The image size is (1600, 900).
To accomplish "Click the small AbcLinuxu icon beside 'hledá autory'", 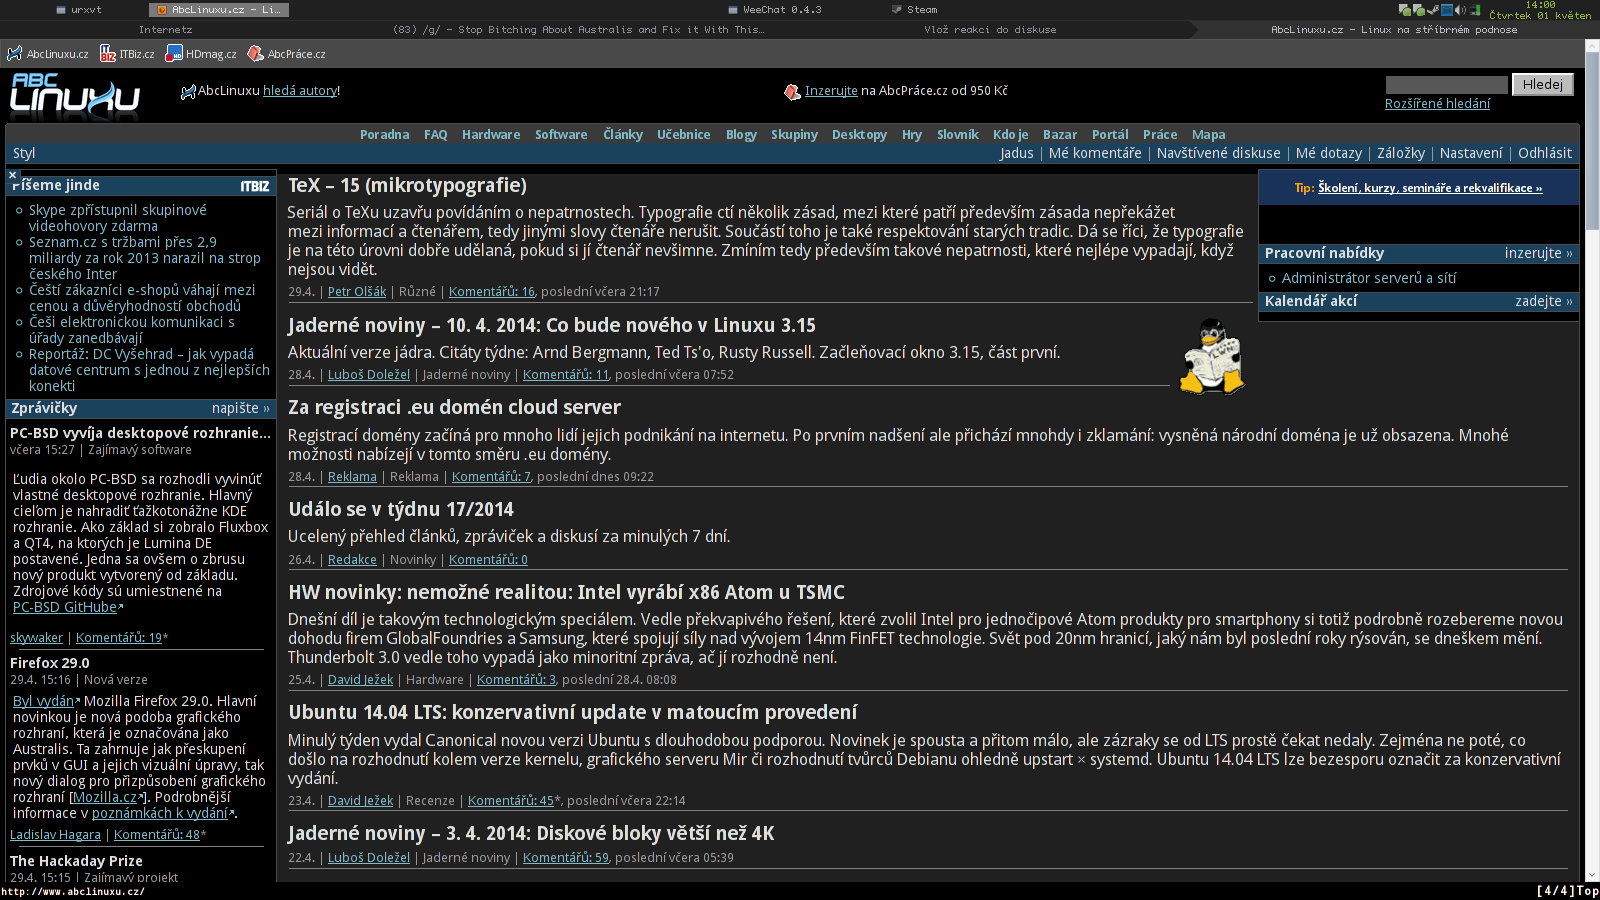I will (x=188, y=92).
